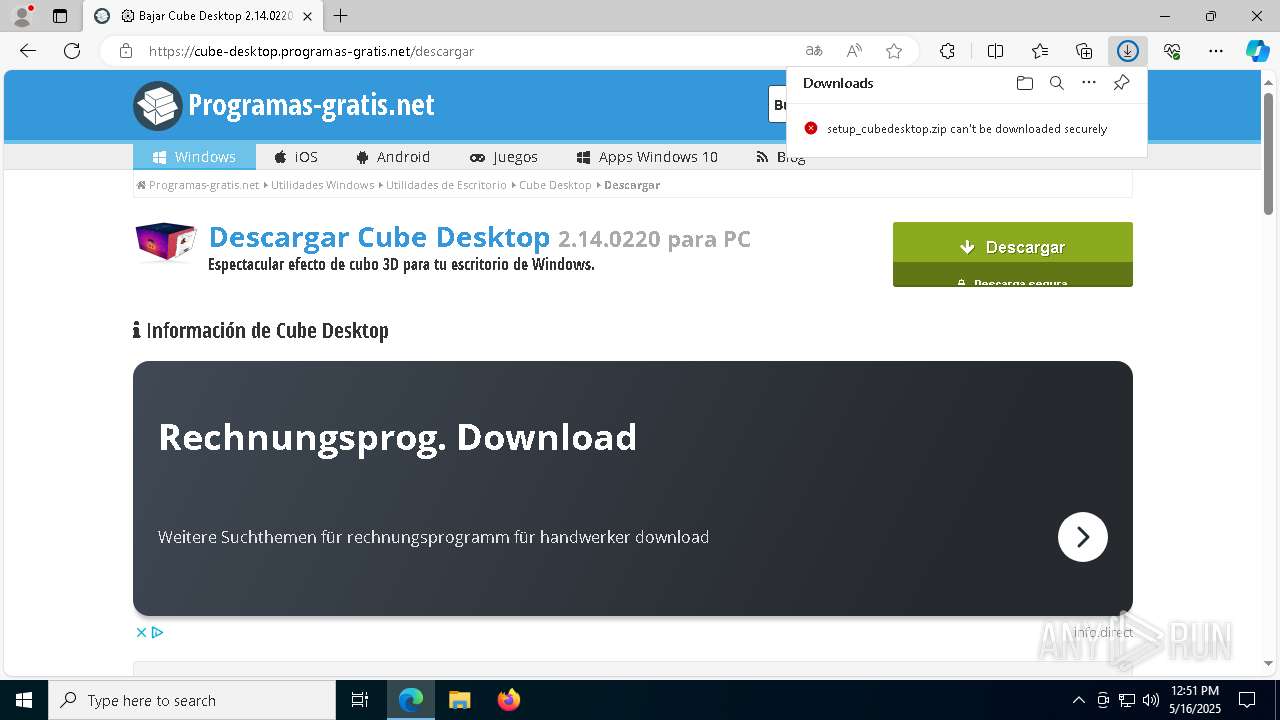Open notification center
The image size is (1280, 720).
click(1247, 700)
